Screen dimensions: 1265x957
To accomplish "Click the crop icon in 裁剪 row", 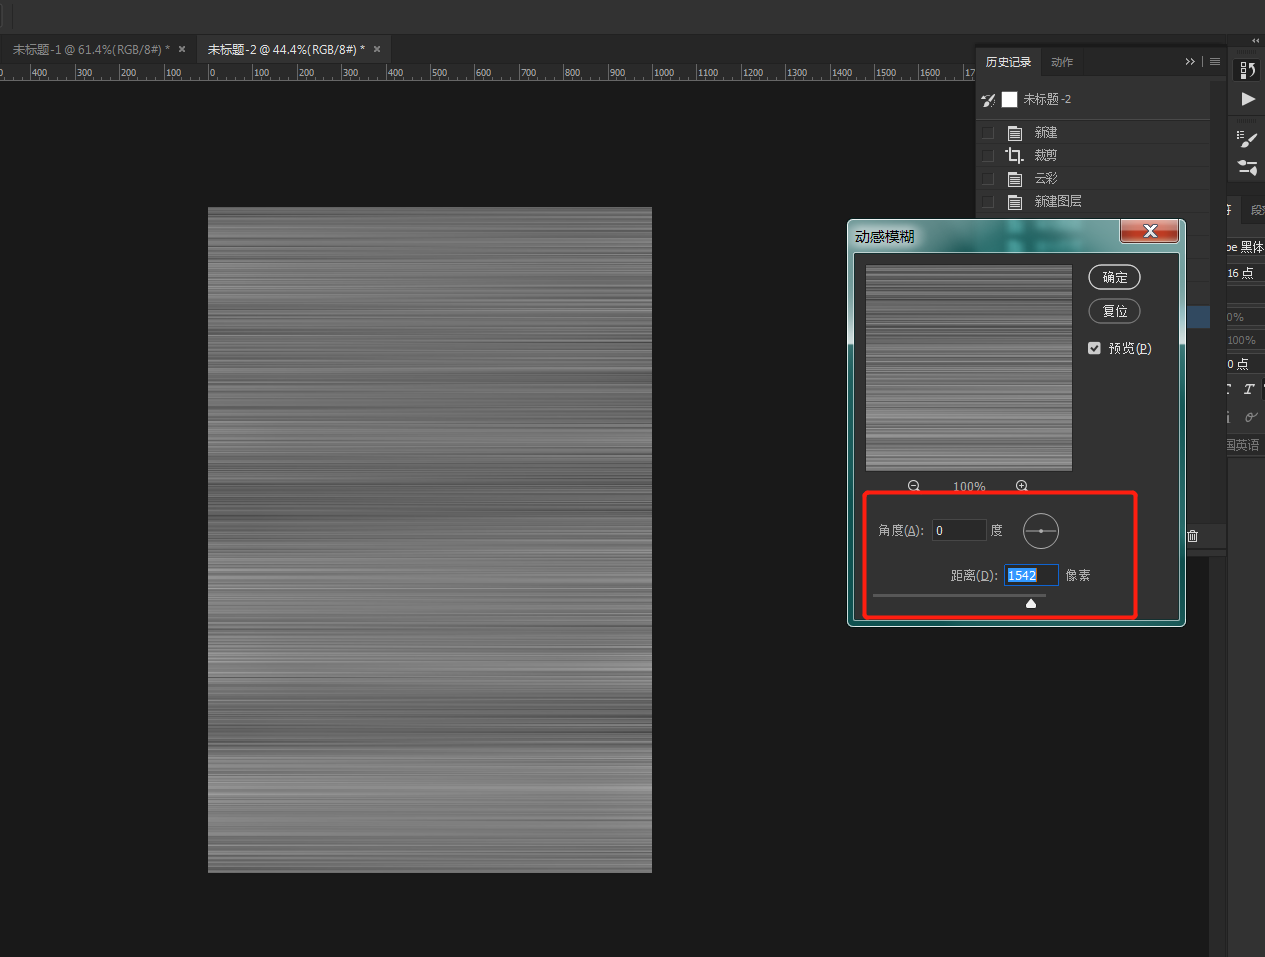I will coord(1015,155).
